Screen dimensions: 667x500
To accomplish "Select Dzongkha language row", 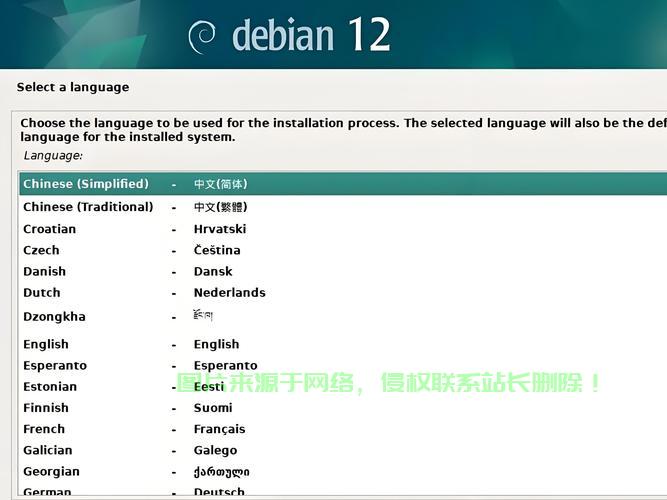I will [343, 317].
